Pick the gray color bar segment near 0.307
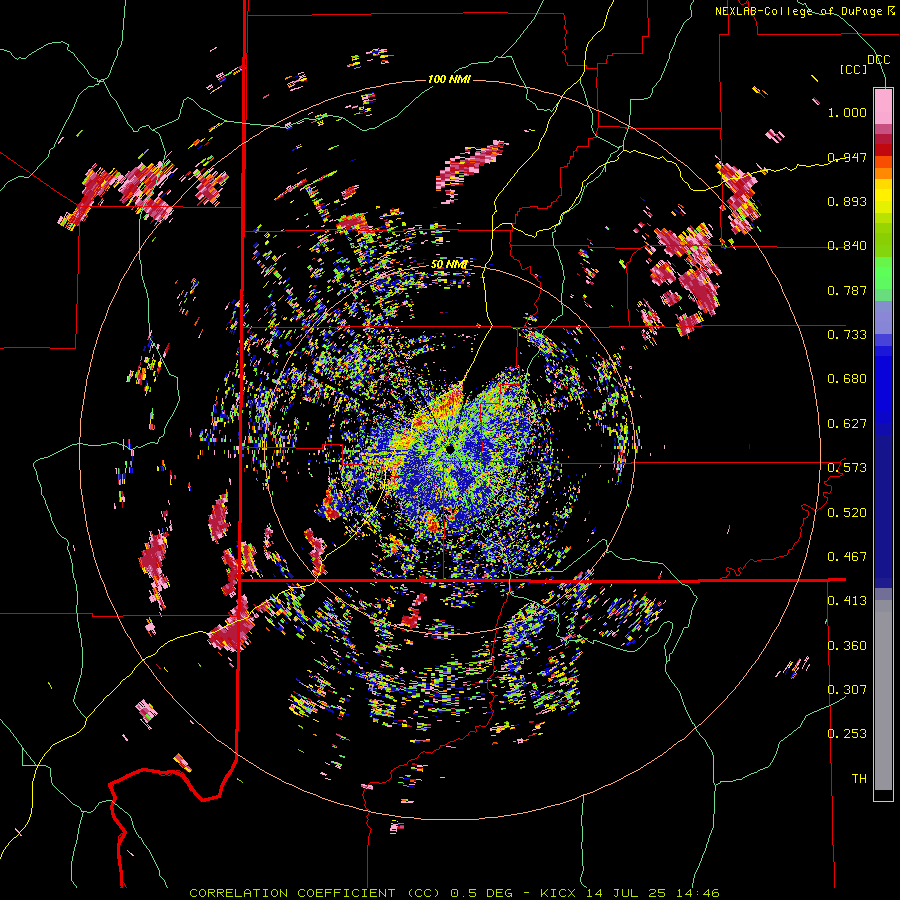 [x=883, y=695]
